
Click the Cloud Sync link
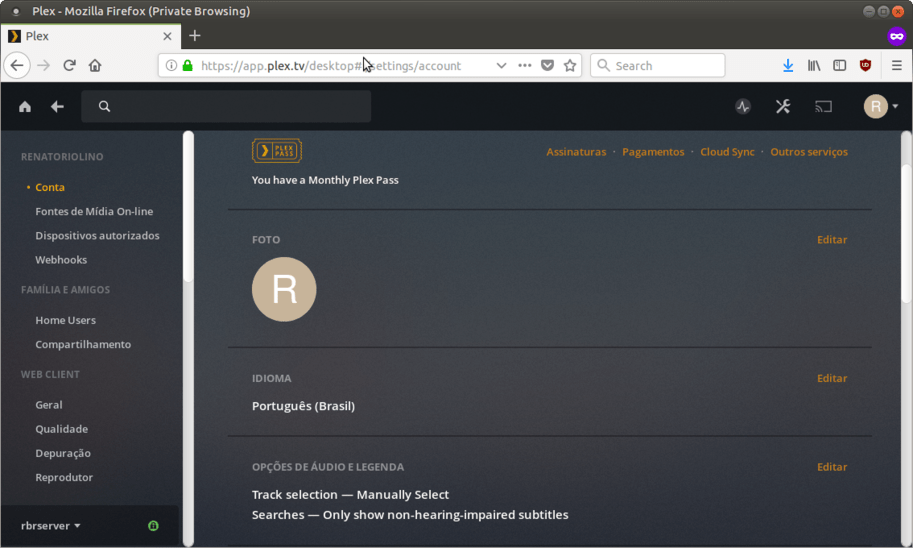click(727, 152)
